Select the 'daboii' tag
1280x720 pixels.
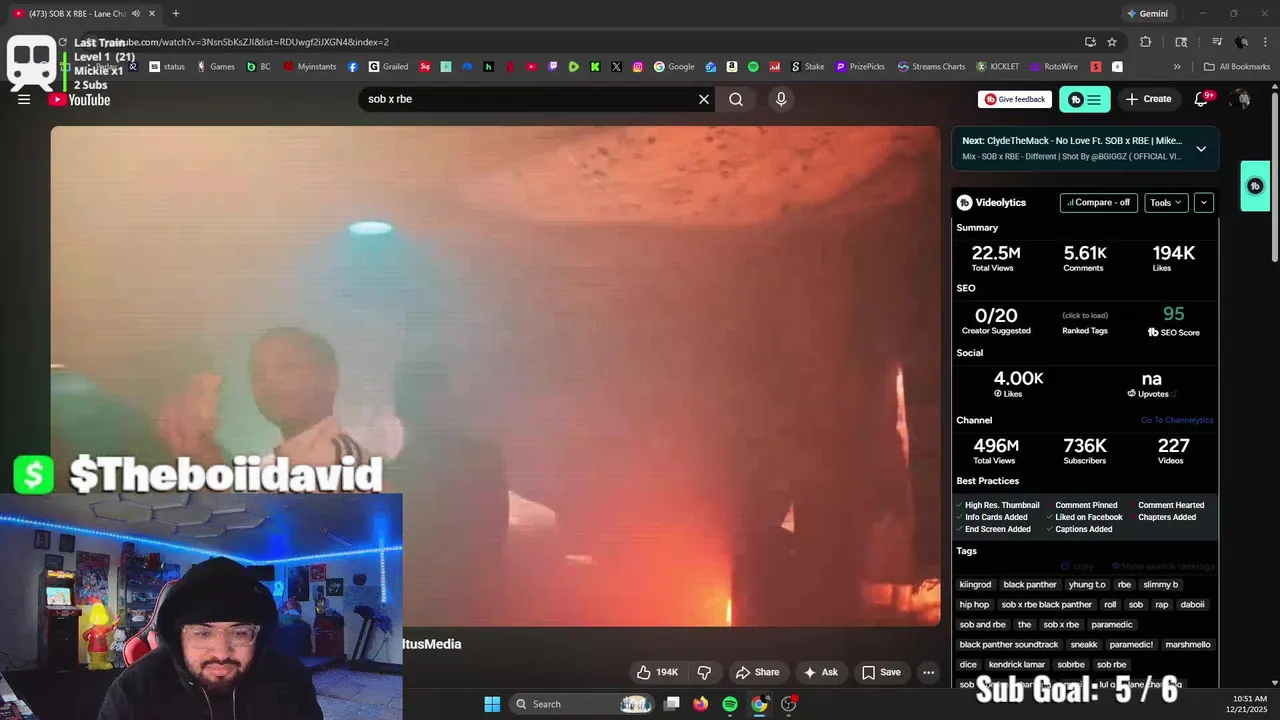(x=1193, y=604)
